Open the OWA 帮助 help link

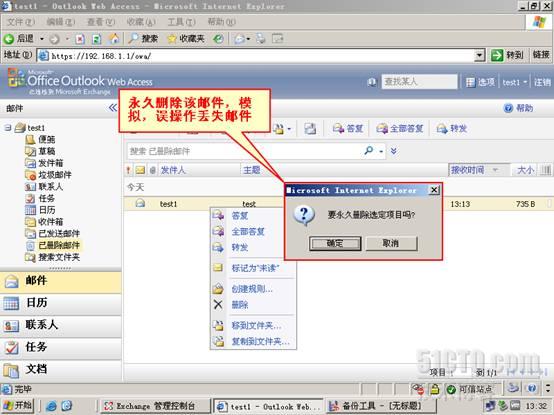(x=518, y=108)
